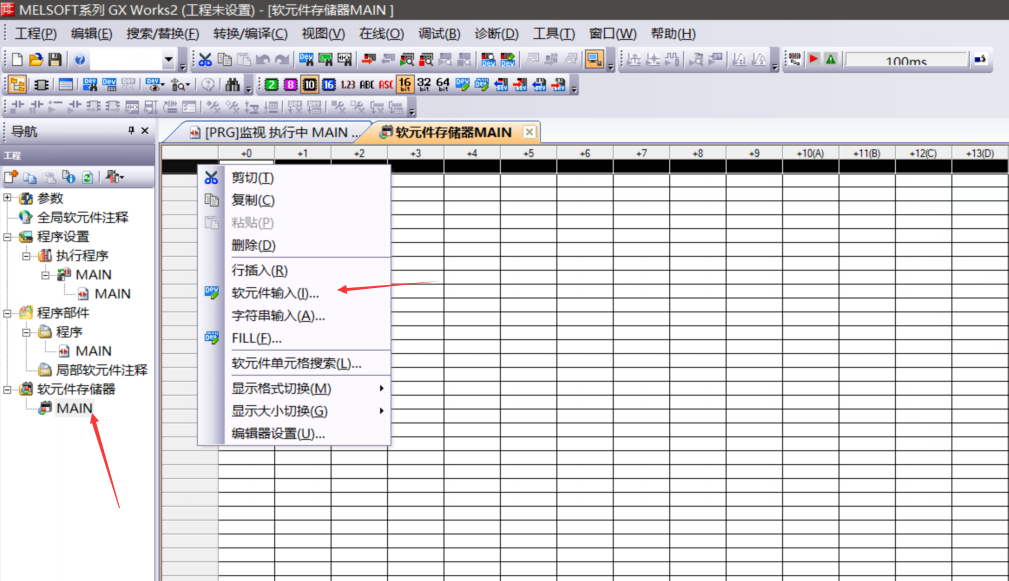The width and height of the screenshot is (1009, 581).
Task: Pin the Navigation pane
Action: pos(131,131)
